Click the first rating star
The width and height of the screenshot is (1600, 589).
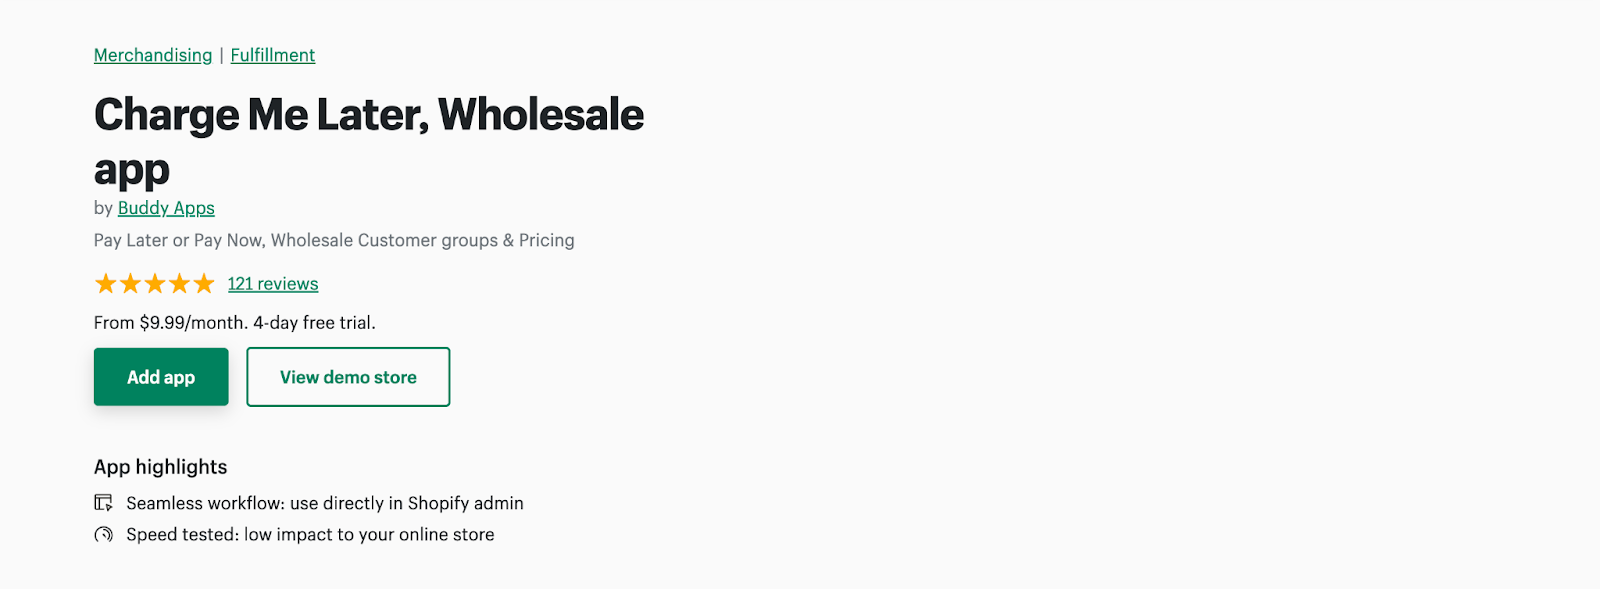pyautogui.click(x=105, y=284)
